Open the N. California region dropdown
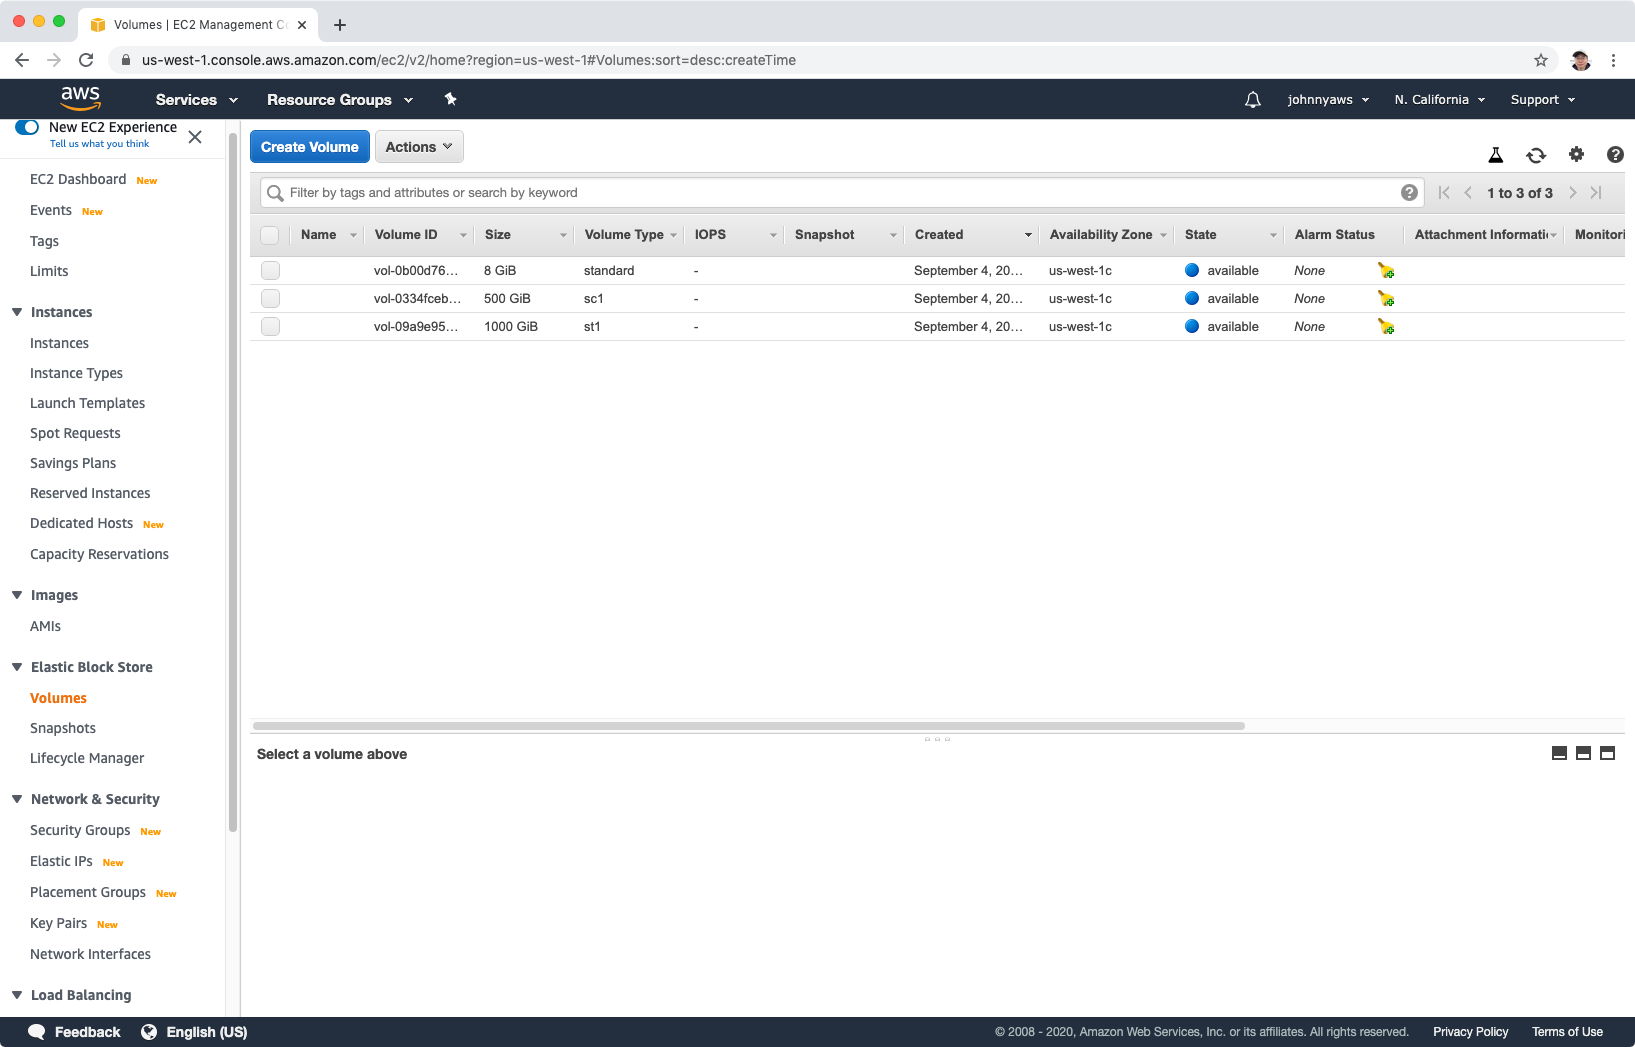Image resolution: width=1635 pixels, height=1047 pixels. (x=1440, y=100)
